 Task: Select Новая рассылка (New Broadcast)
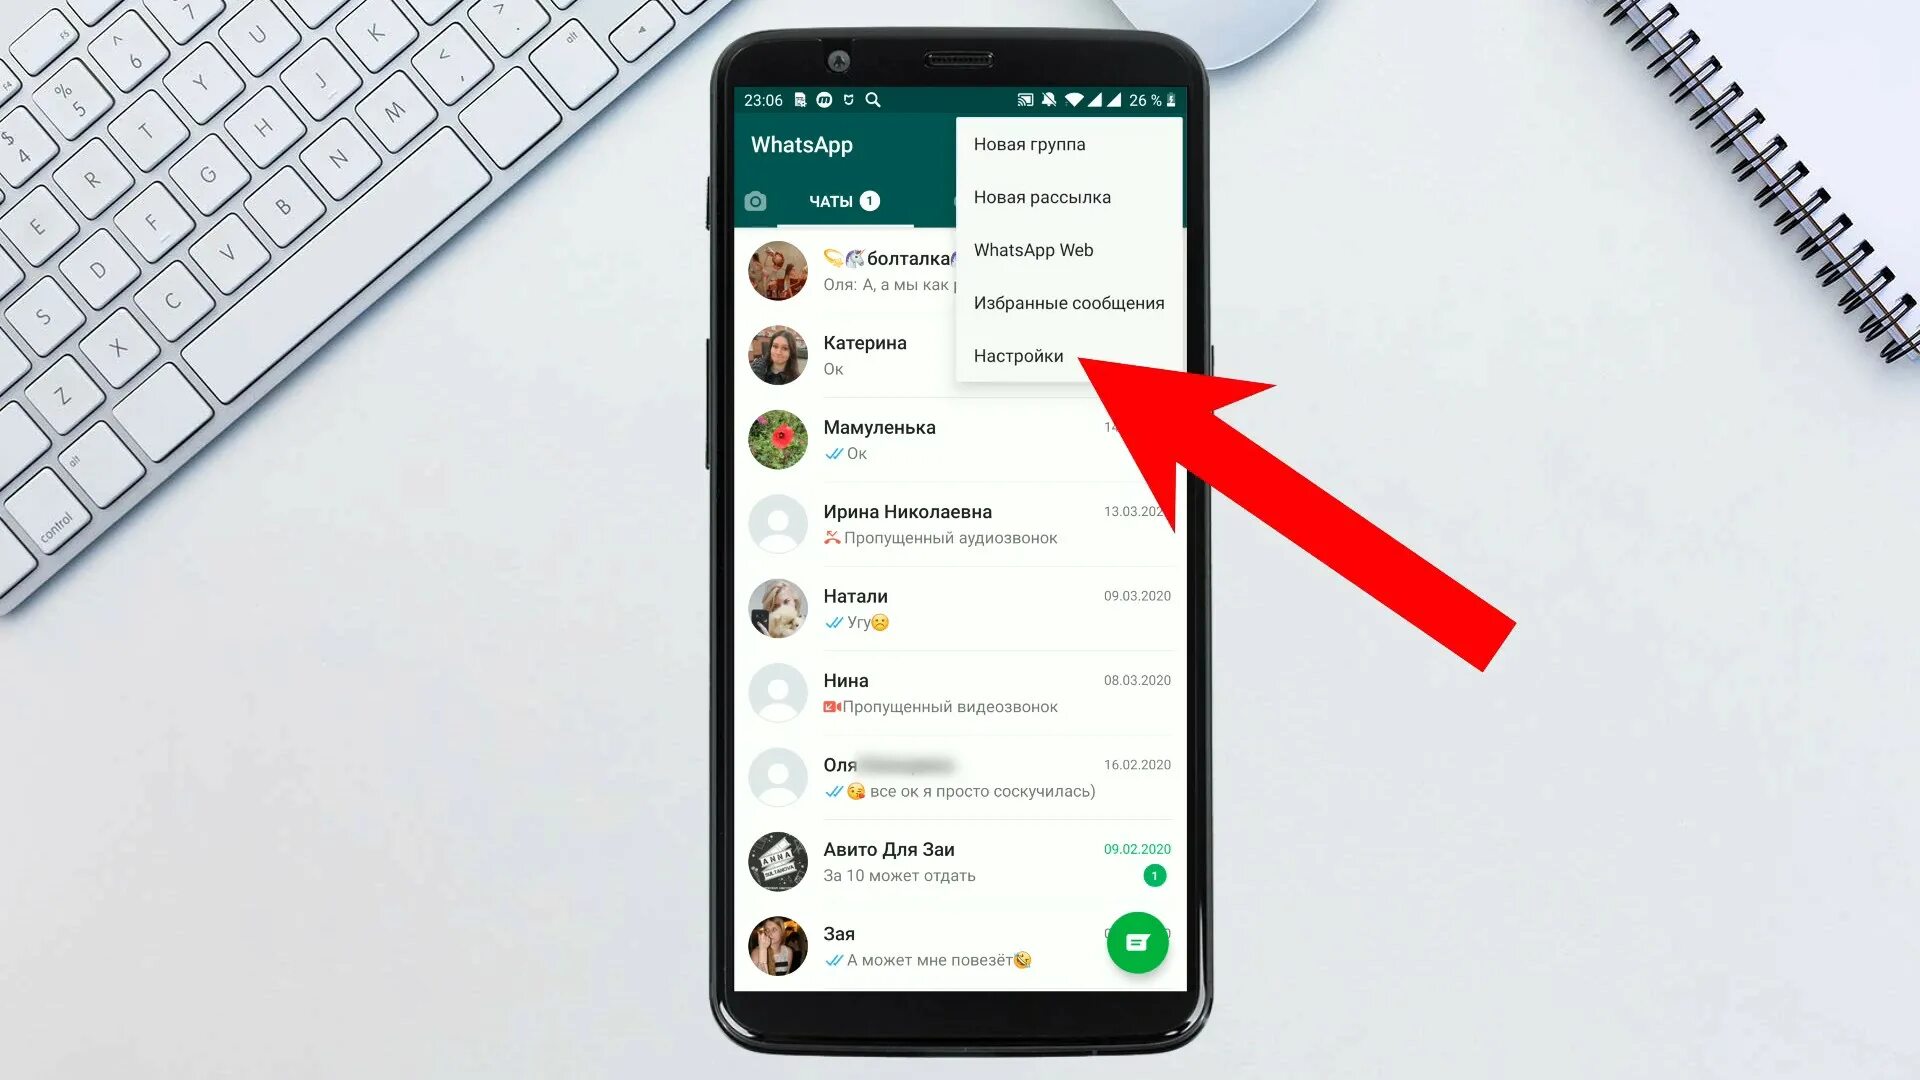tap(1042, 196)
